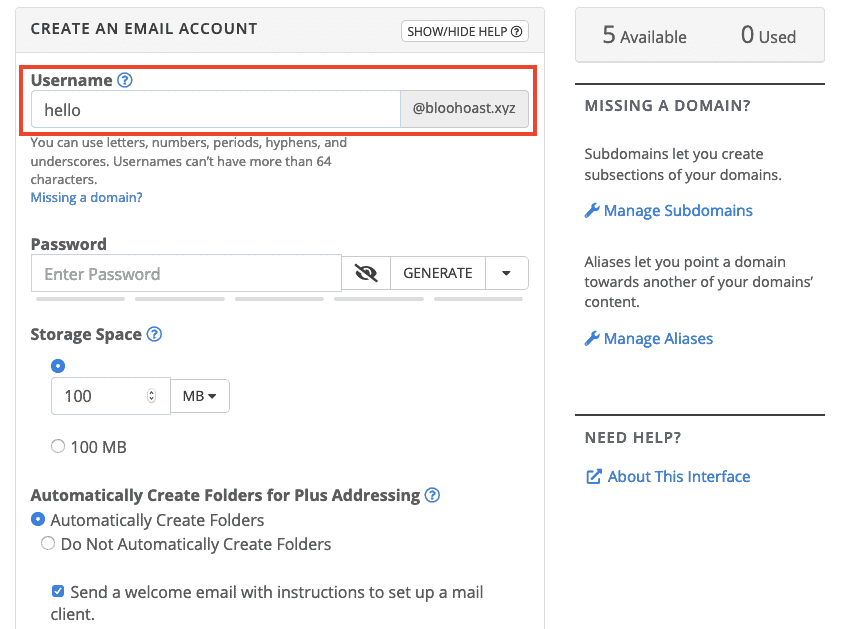
Task: Select Automatically Create Folders option
Action: tap(38, 519)
